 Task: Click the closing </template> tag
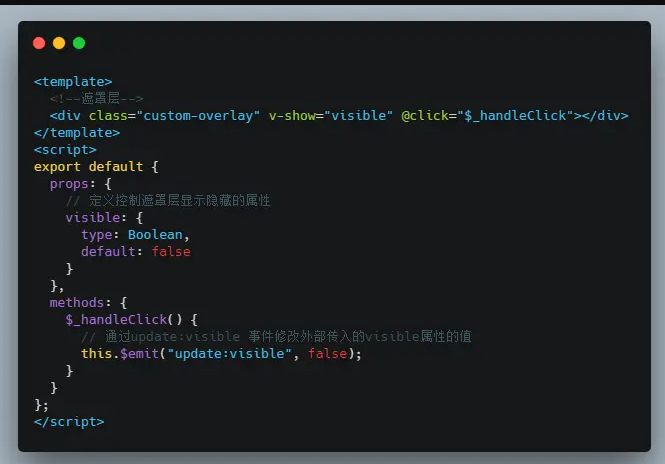click(x=77, y=133)
